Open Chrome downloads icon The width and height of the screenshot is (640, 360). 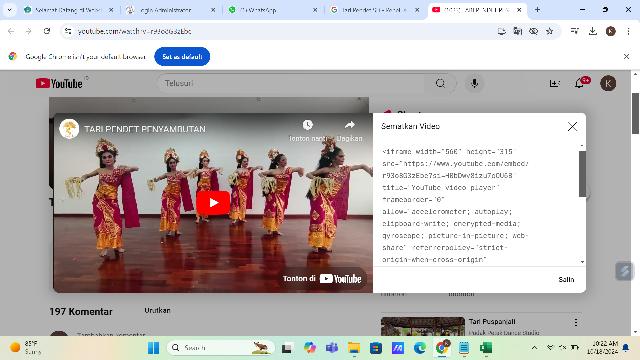pyautogui.click(x=593, y=31)
